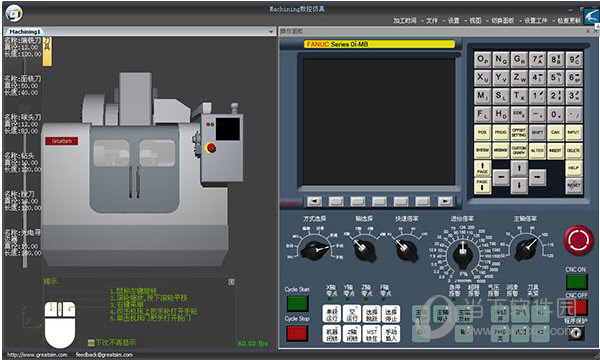Toggle 单段运行 single-block button
The width and height of the screenshot is (600, 360).
pos(332,314)
